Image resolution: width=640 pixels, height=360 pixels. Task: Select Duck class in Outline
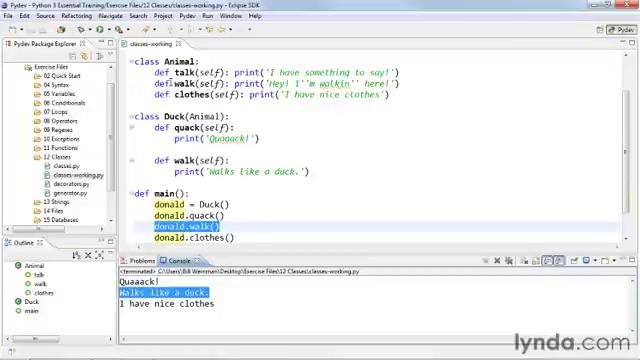click(x=31, y=302)
